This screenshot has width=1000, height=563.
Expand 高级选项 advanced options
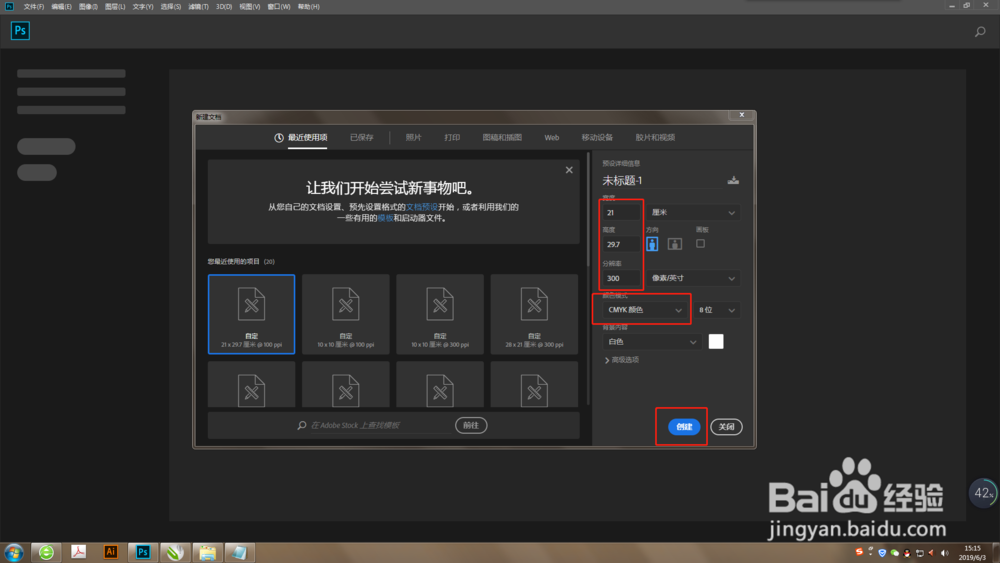point(622,360)
